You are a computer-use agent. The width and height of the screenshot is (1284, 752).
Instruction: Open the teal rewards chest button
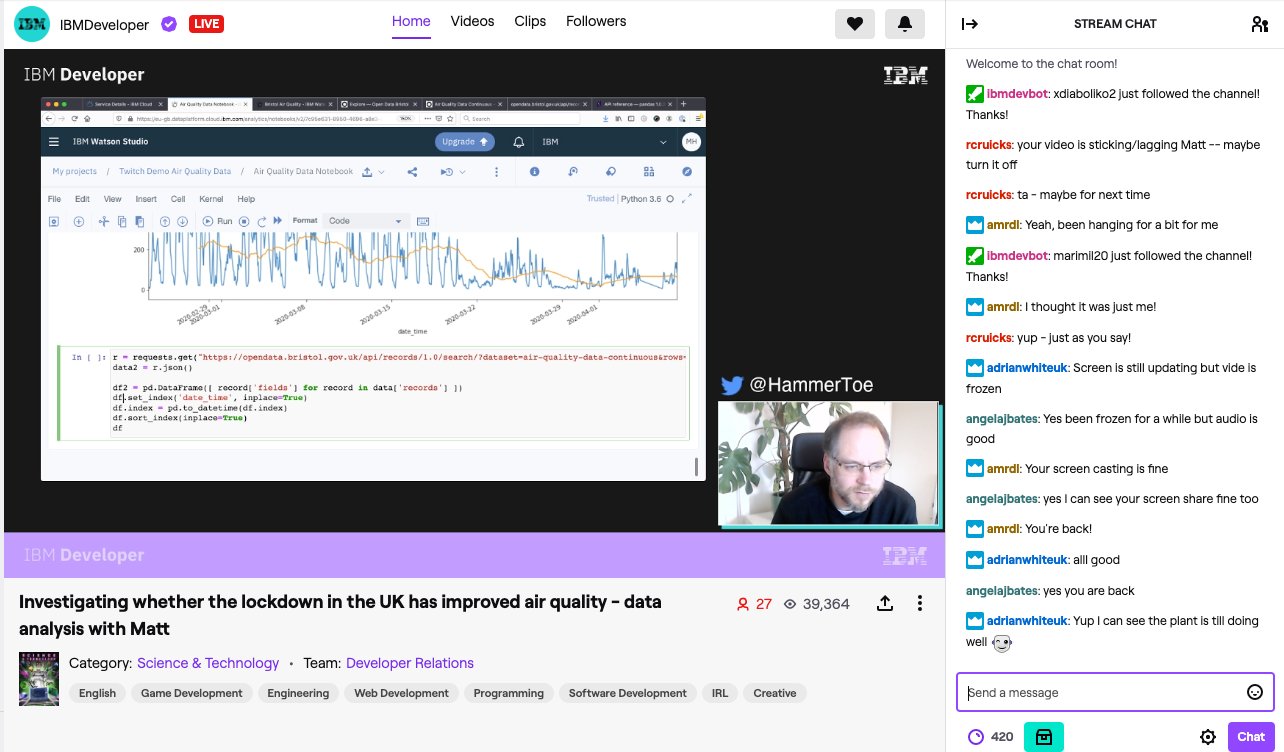(1044, 737)
